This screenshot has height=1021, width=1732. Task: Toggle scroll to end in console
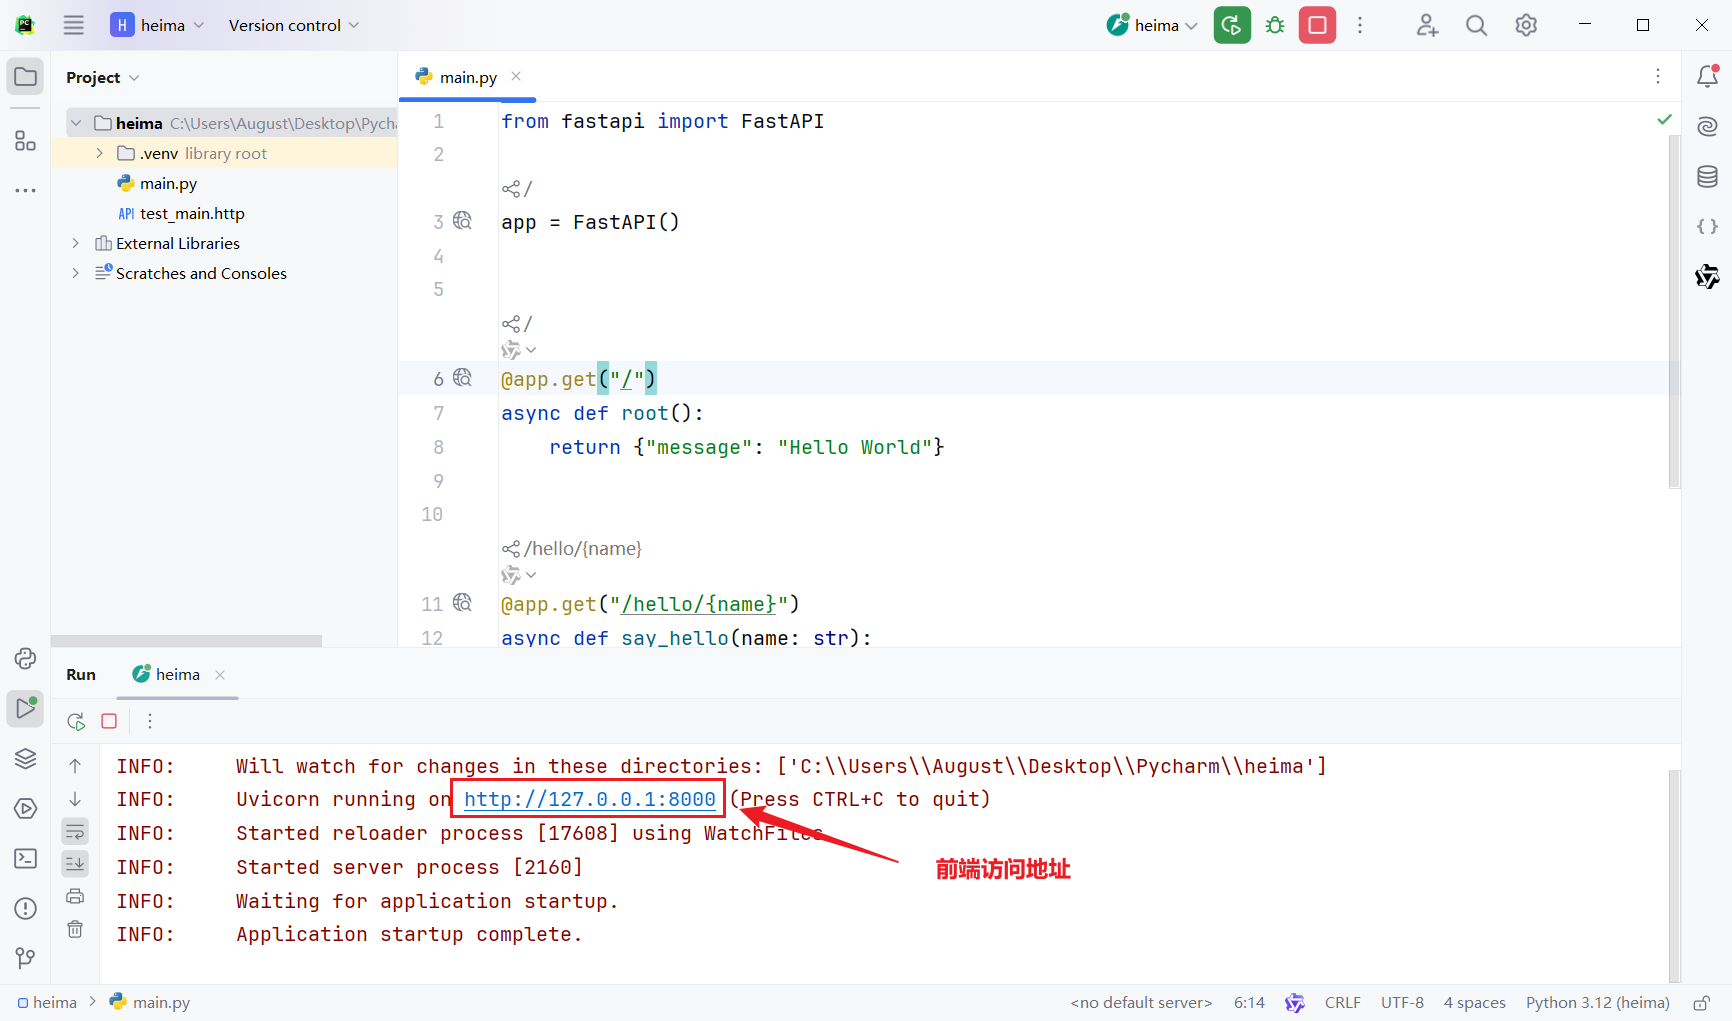tap(75, 863)
